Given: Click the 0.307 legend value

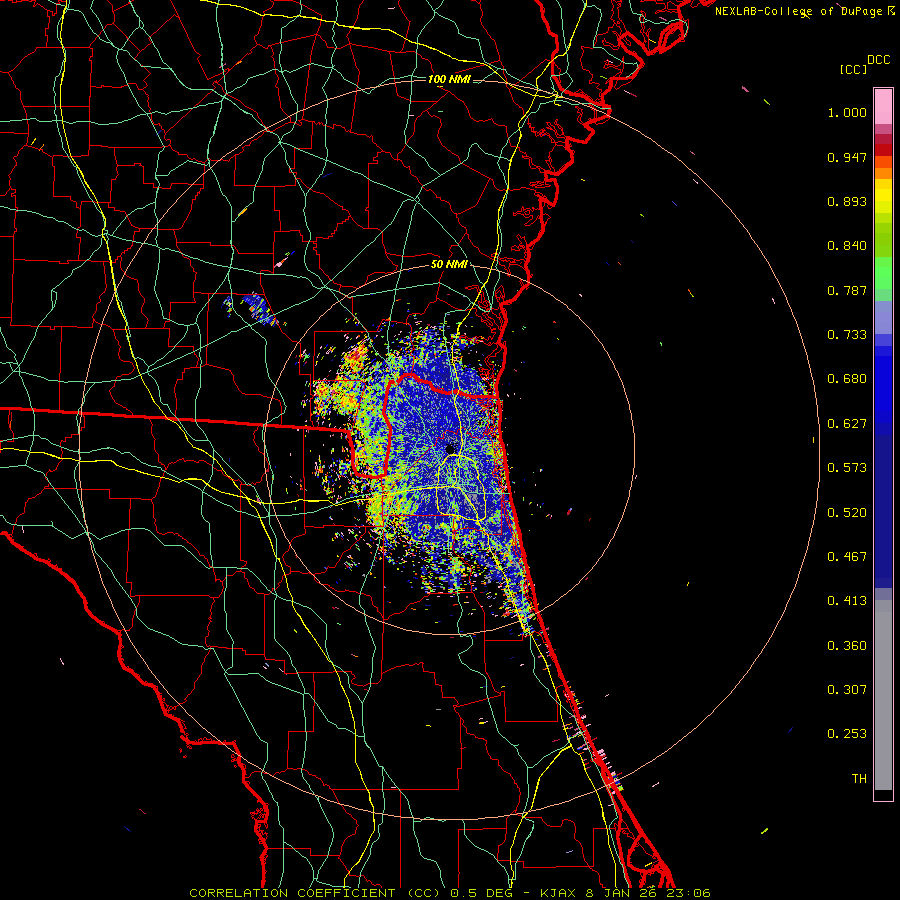Looking at the screenshot, I should tap(847, 690).
